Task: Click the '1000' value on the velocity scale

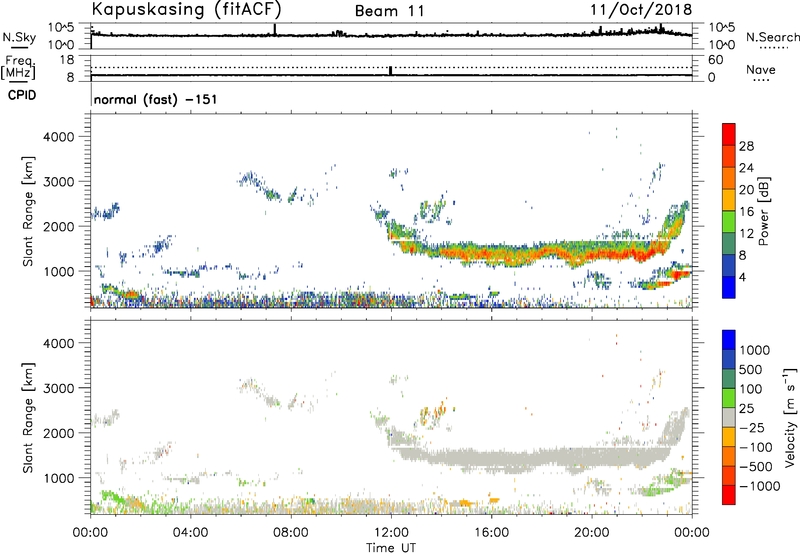Action: tap(754, 350)
